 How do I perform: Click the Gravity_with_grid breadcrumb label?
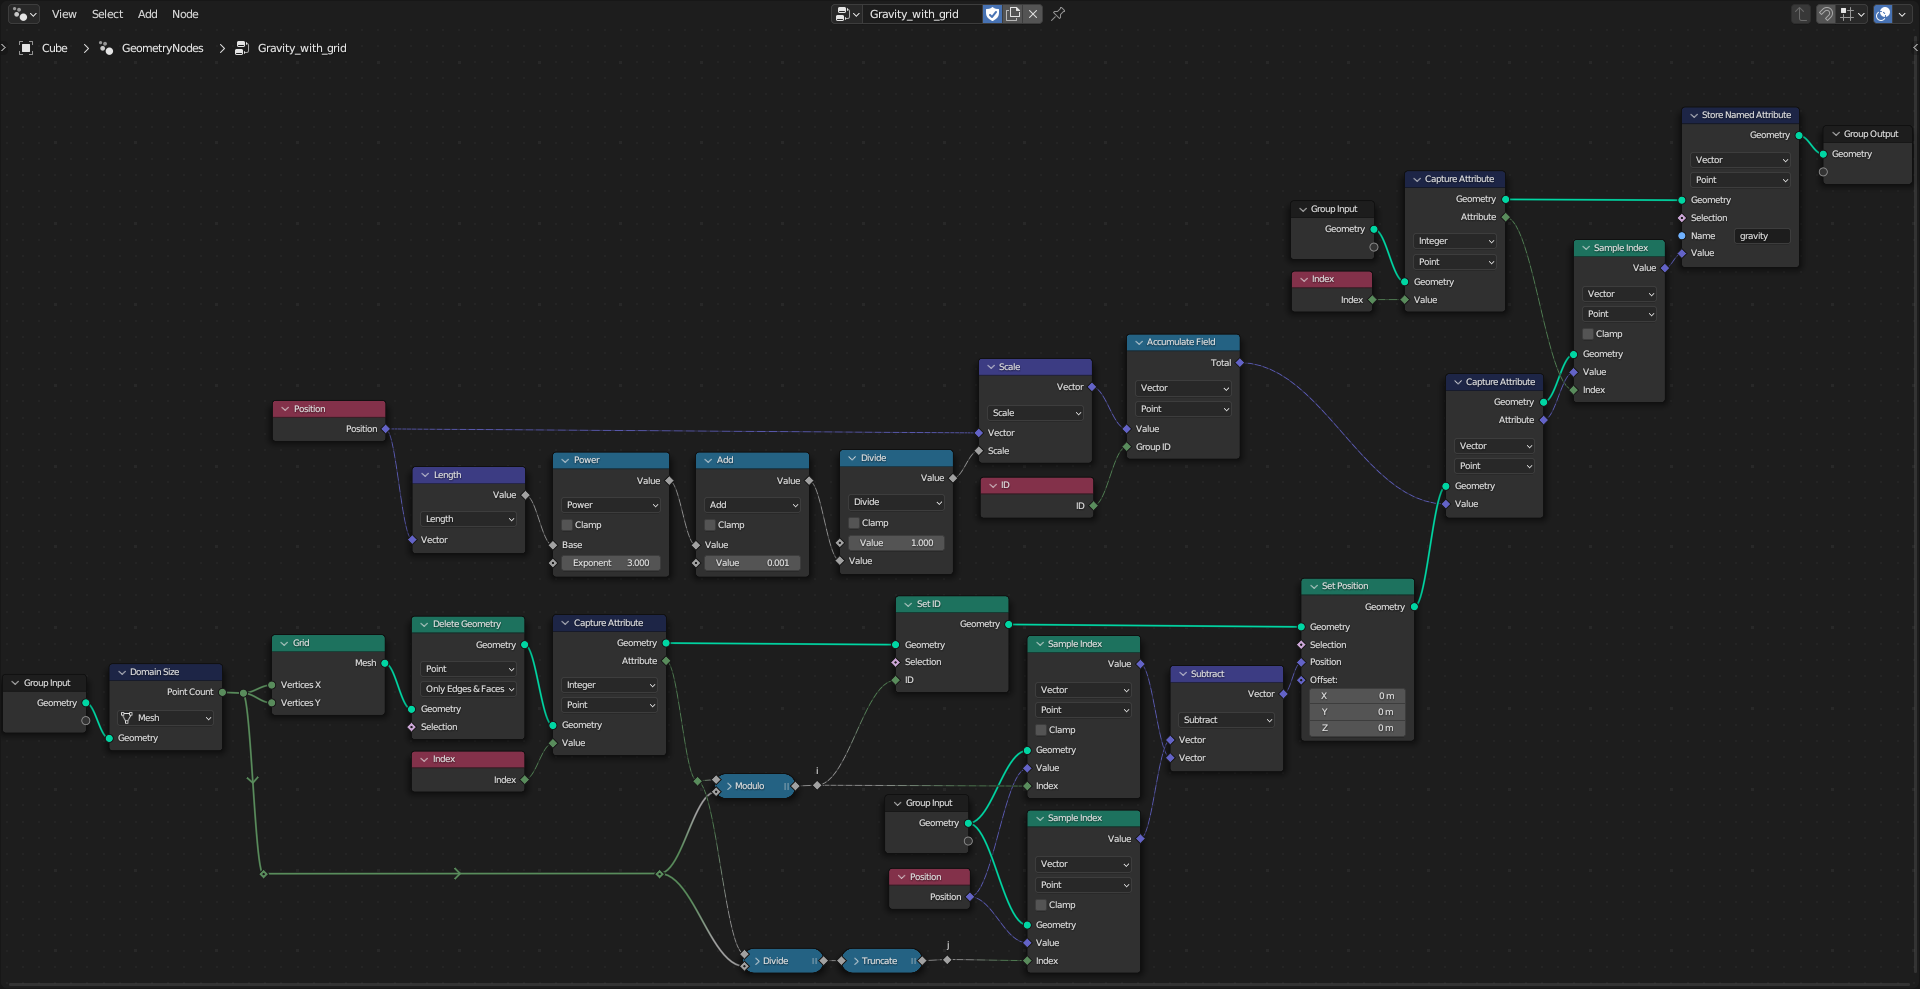pos(302,48)
